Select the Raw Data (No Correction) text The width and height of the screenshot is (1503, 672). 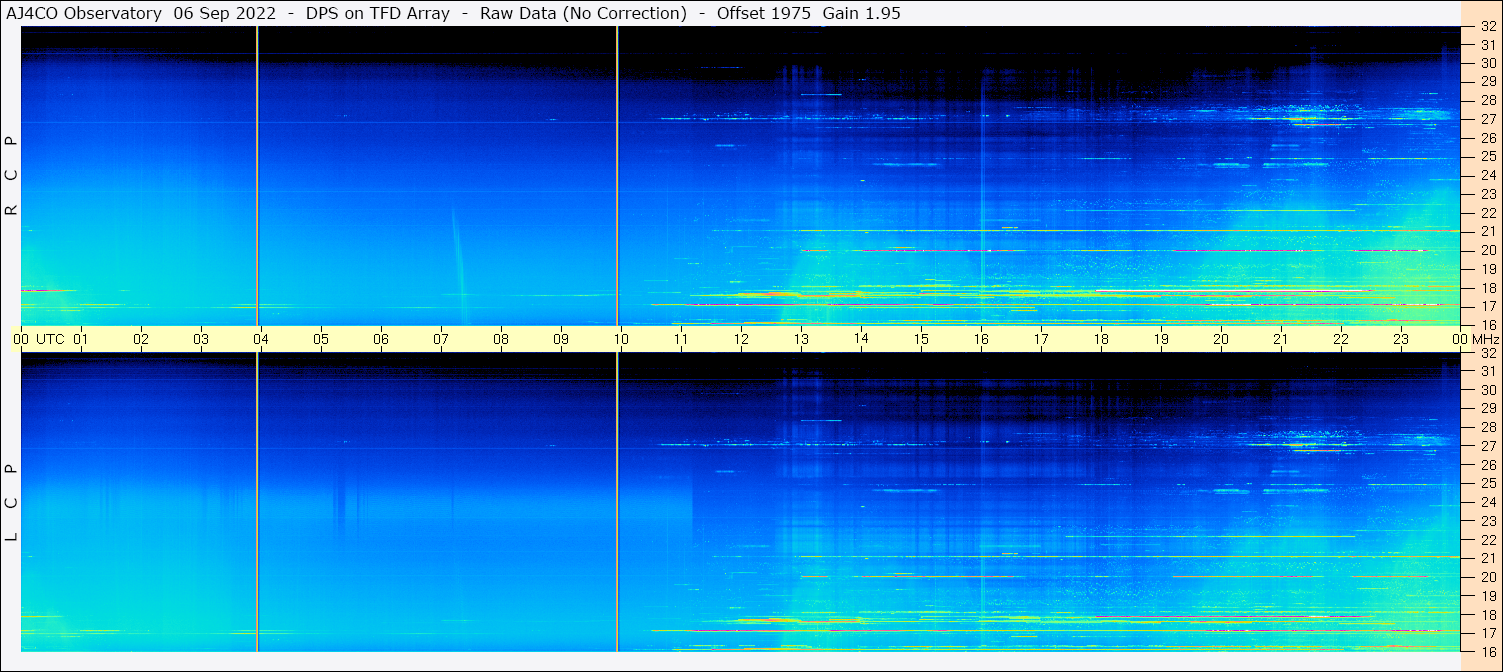point(584,13)
